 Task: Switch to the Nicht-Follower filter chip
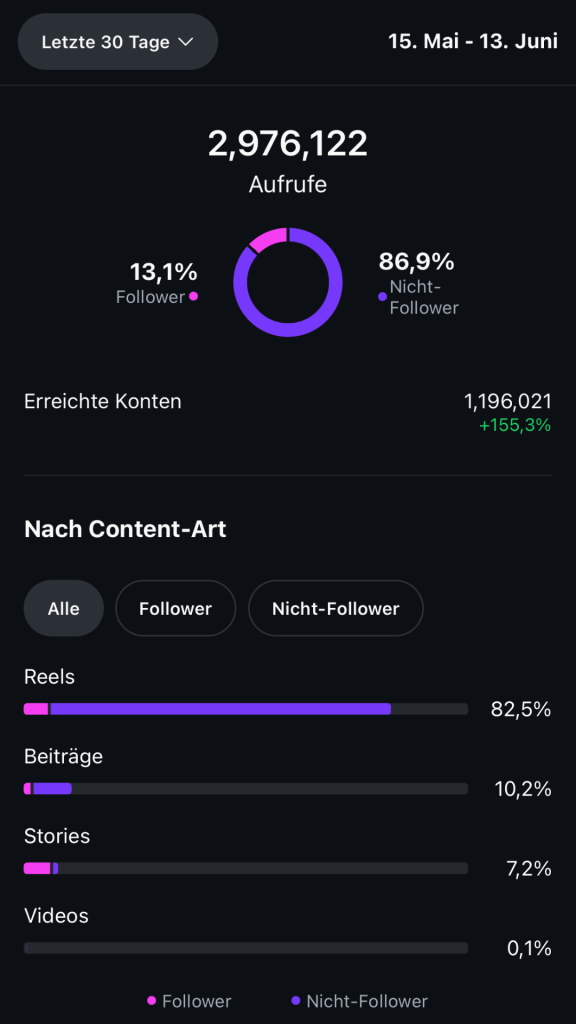point(336,609)
